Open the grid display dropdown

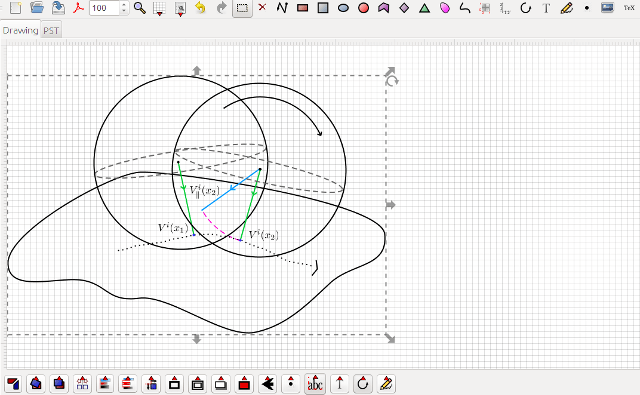tap(160, 9)
